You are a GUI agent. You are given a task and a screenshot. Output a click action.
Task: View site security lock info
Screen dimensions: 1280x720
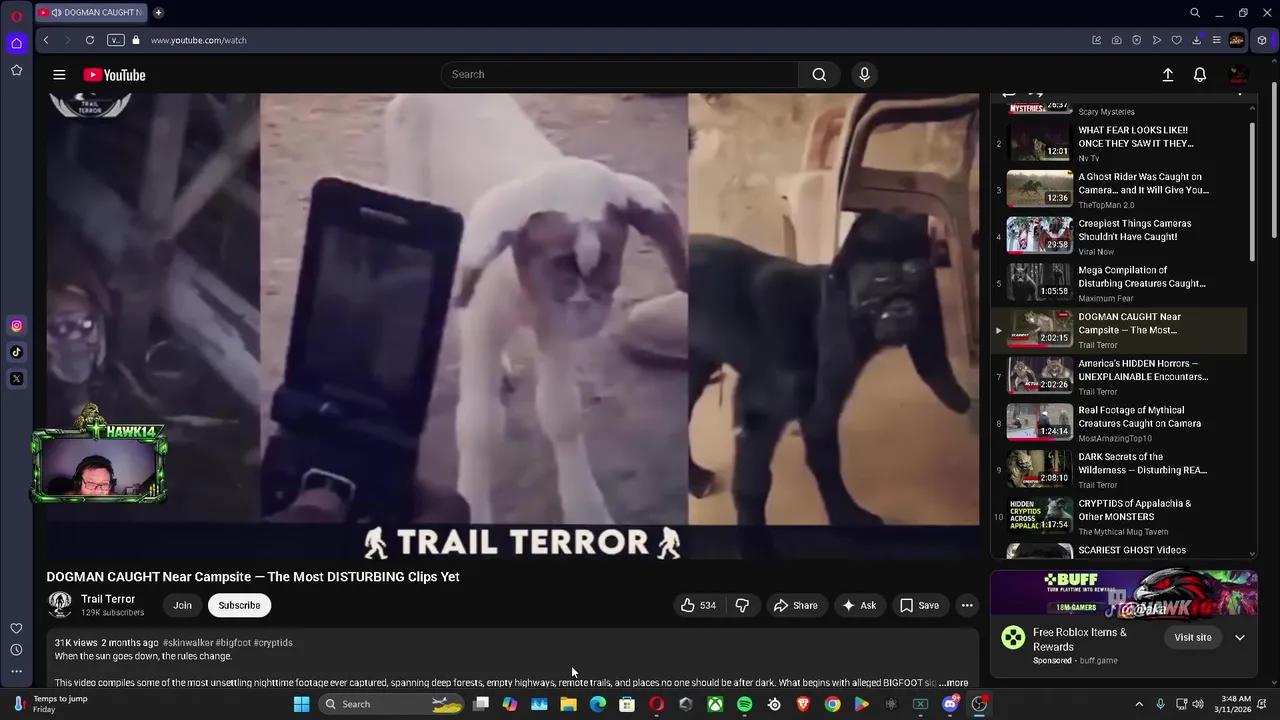click(136, 40)
